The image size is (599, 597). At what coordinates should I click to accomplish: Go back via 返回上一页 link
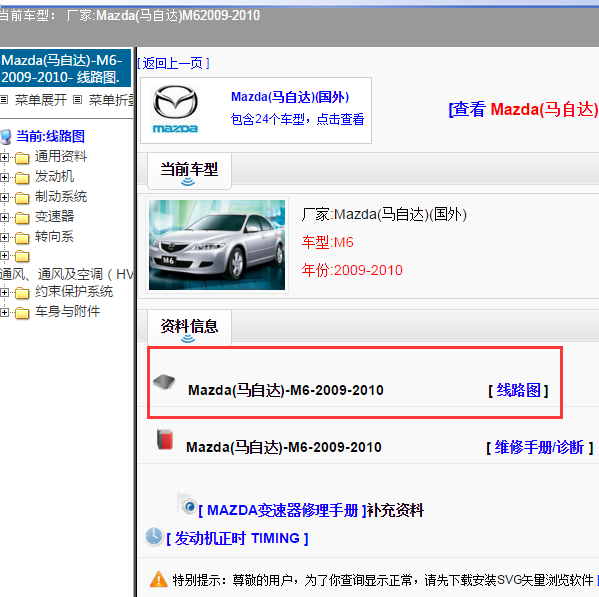(x=173, y=63)
